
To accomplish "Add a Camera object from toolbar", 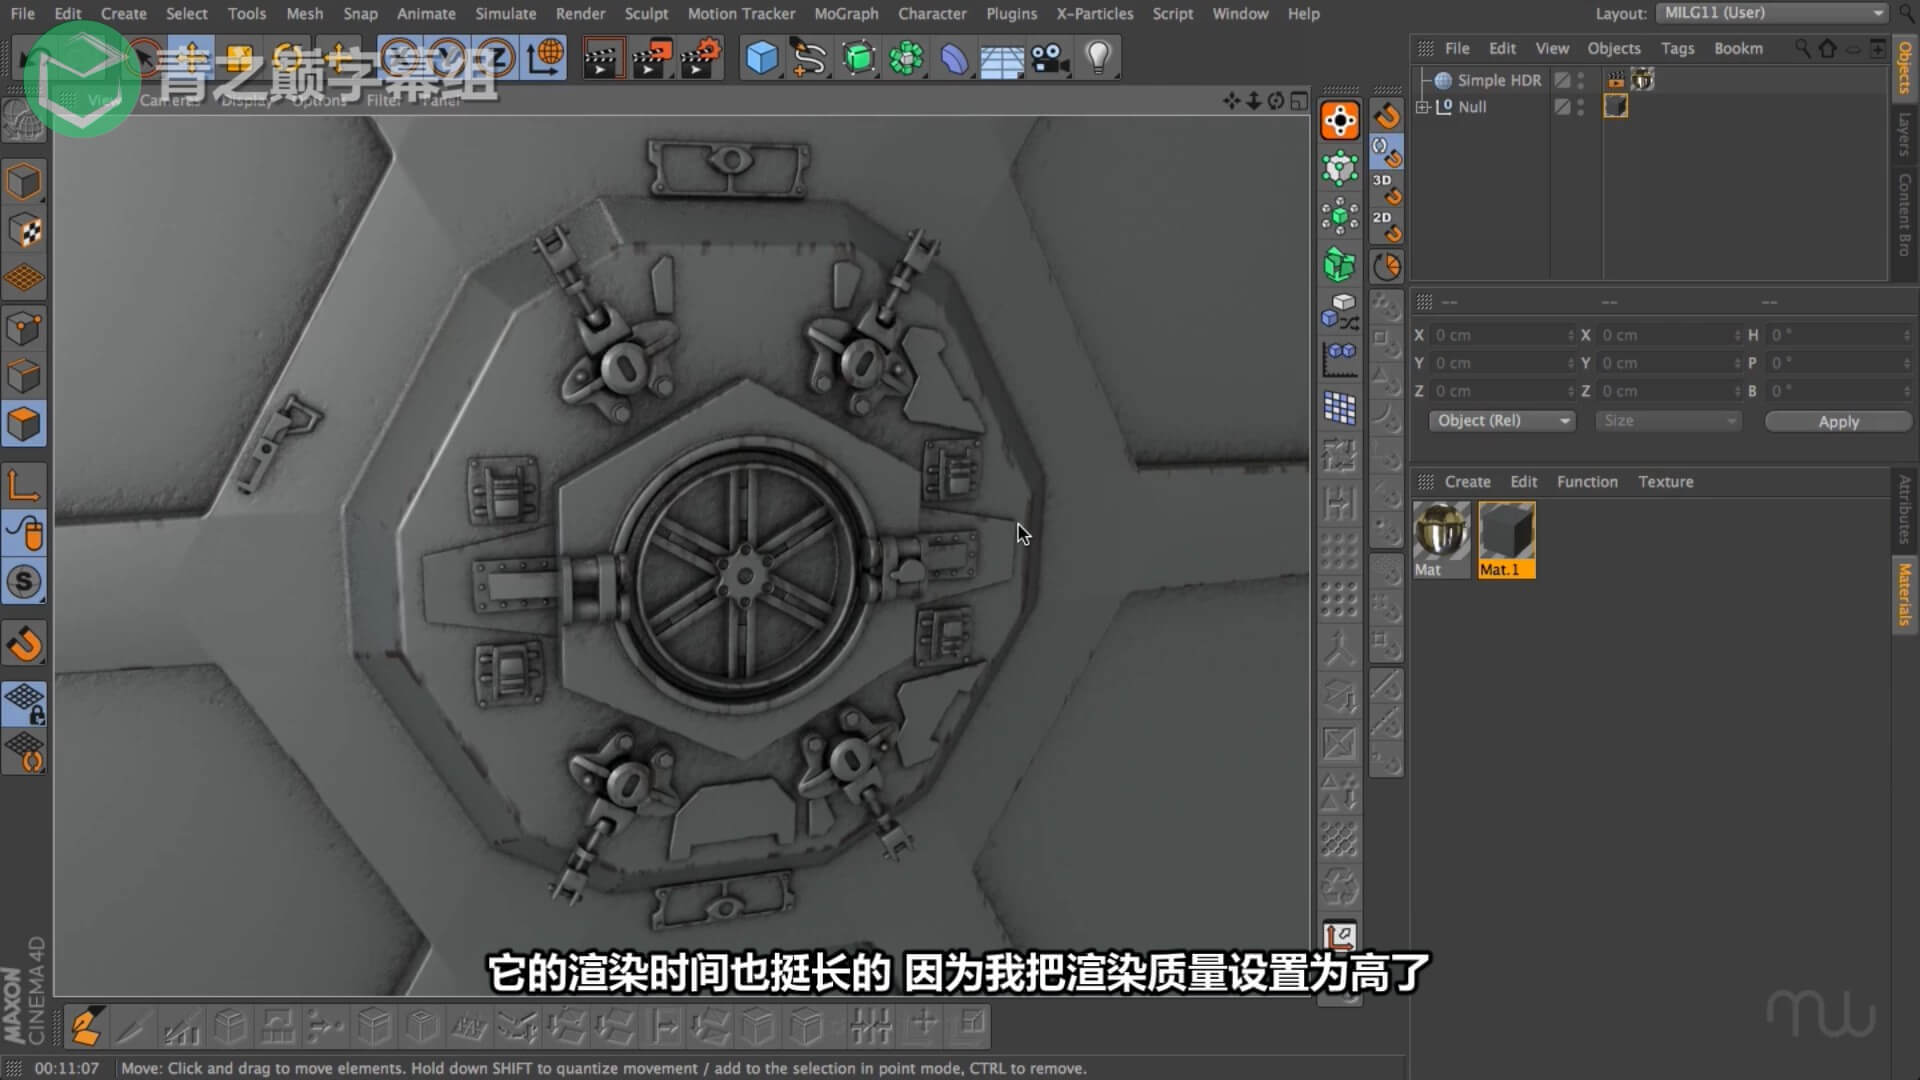I will (x=1050, y=58).
